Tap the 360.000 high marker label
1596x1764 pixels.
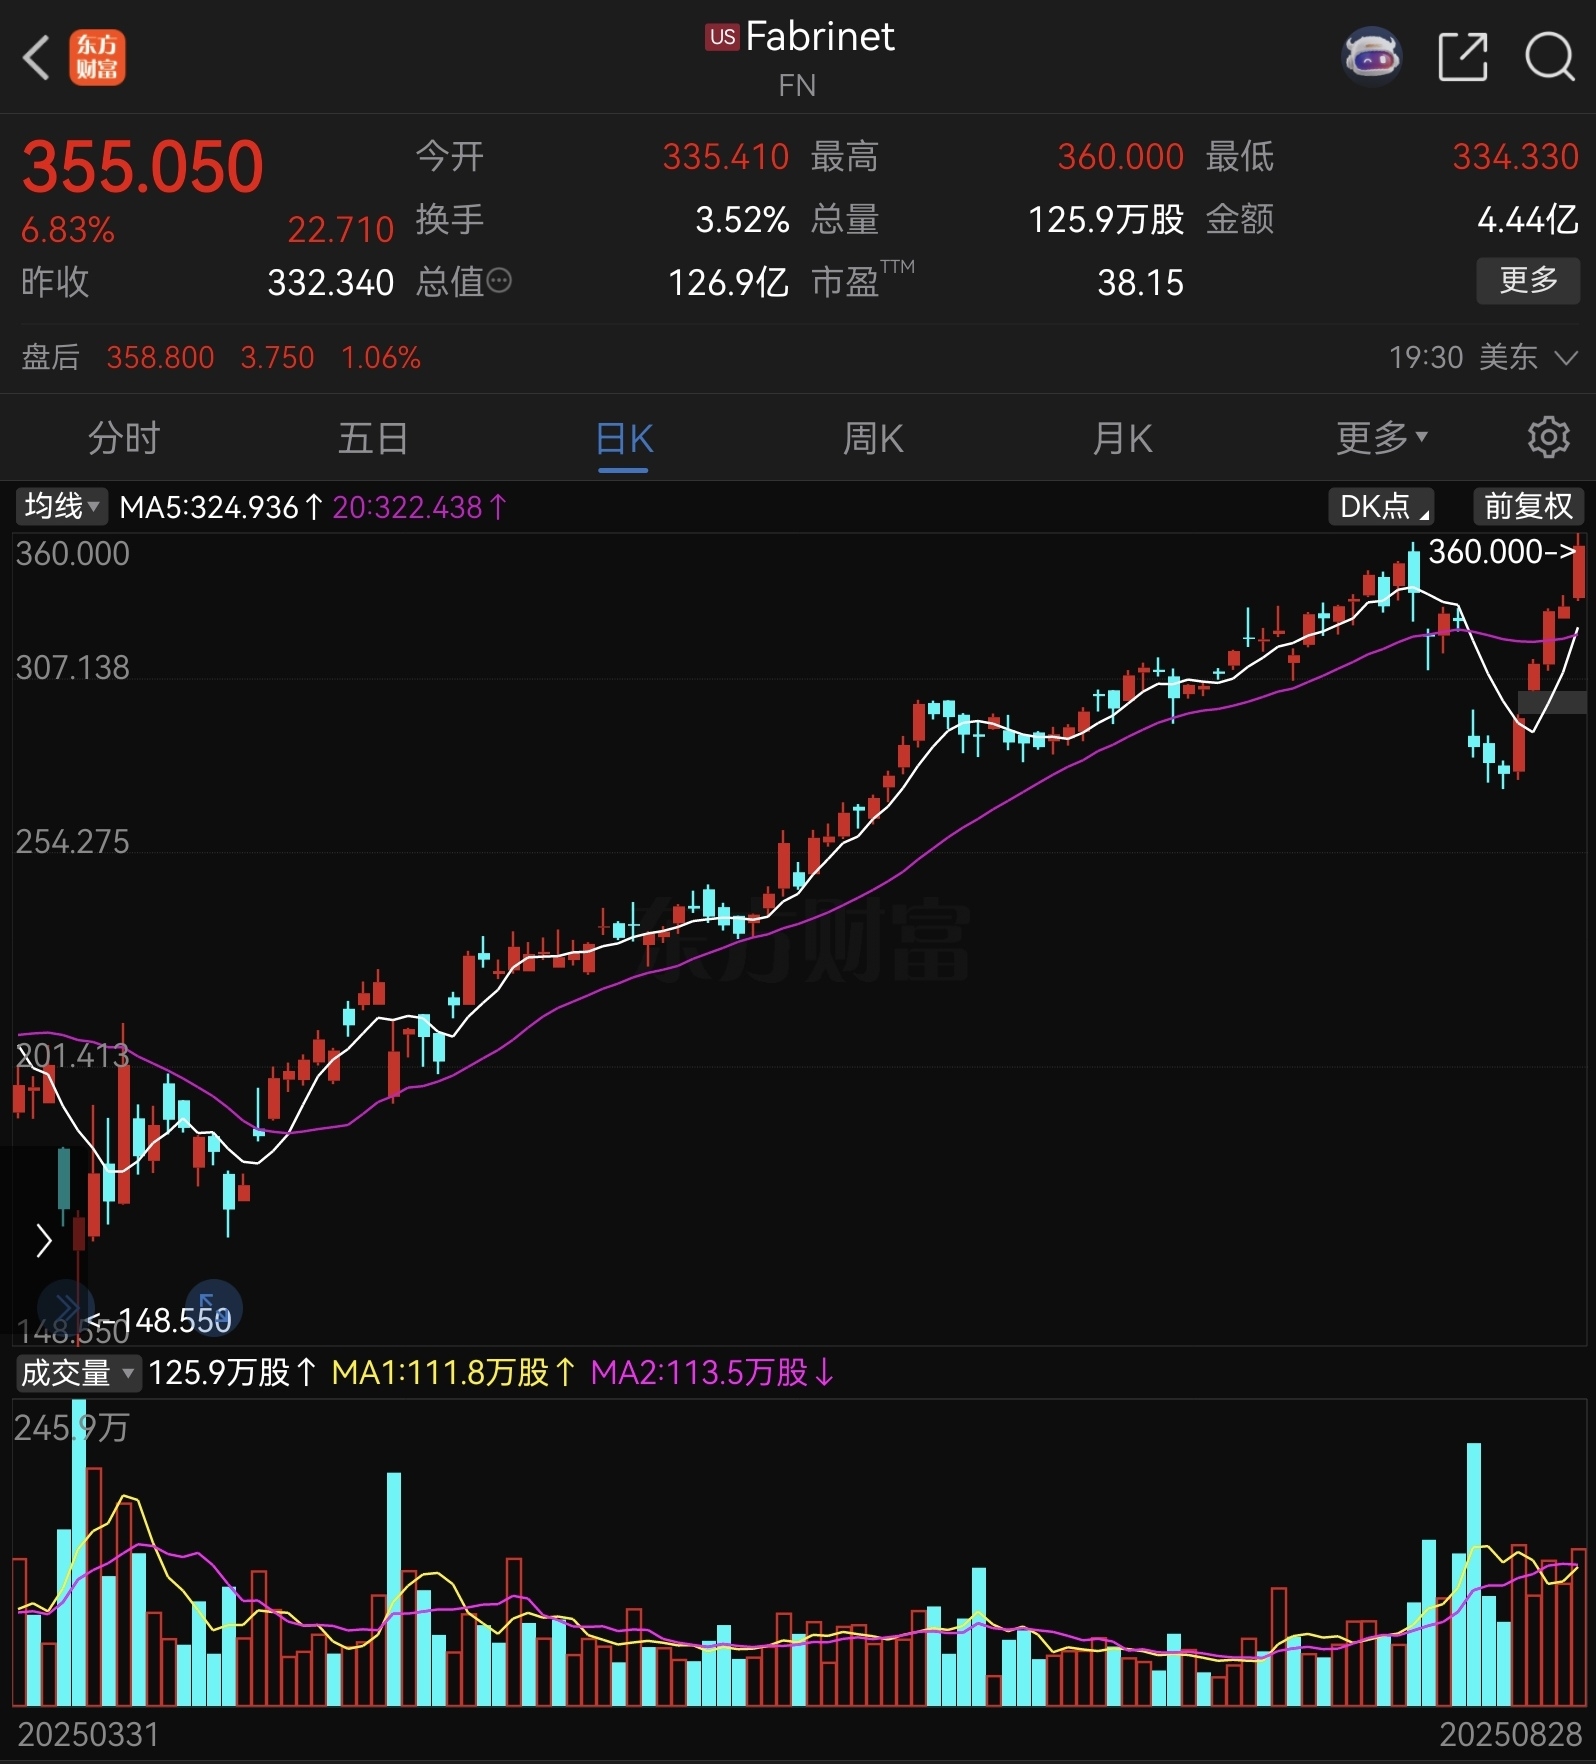click(x=1501, y=552)
